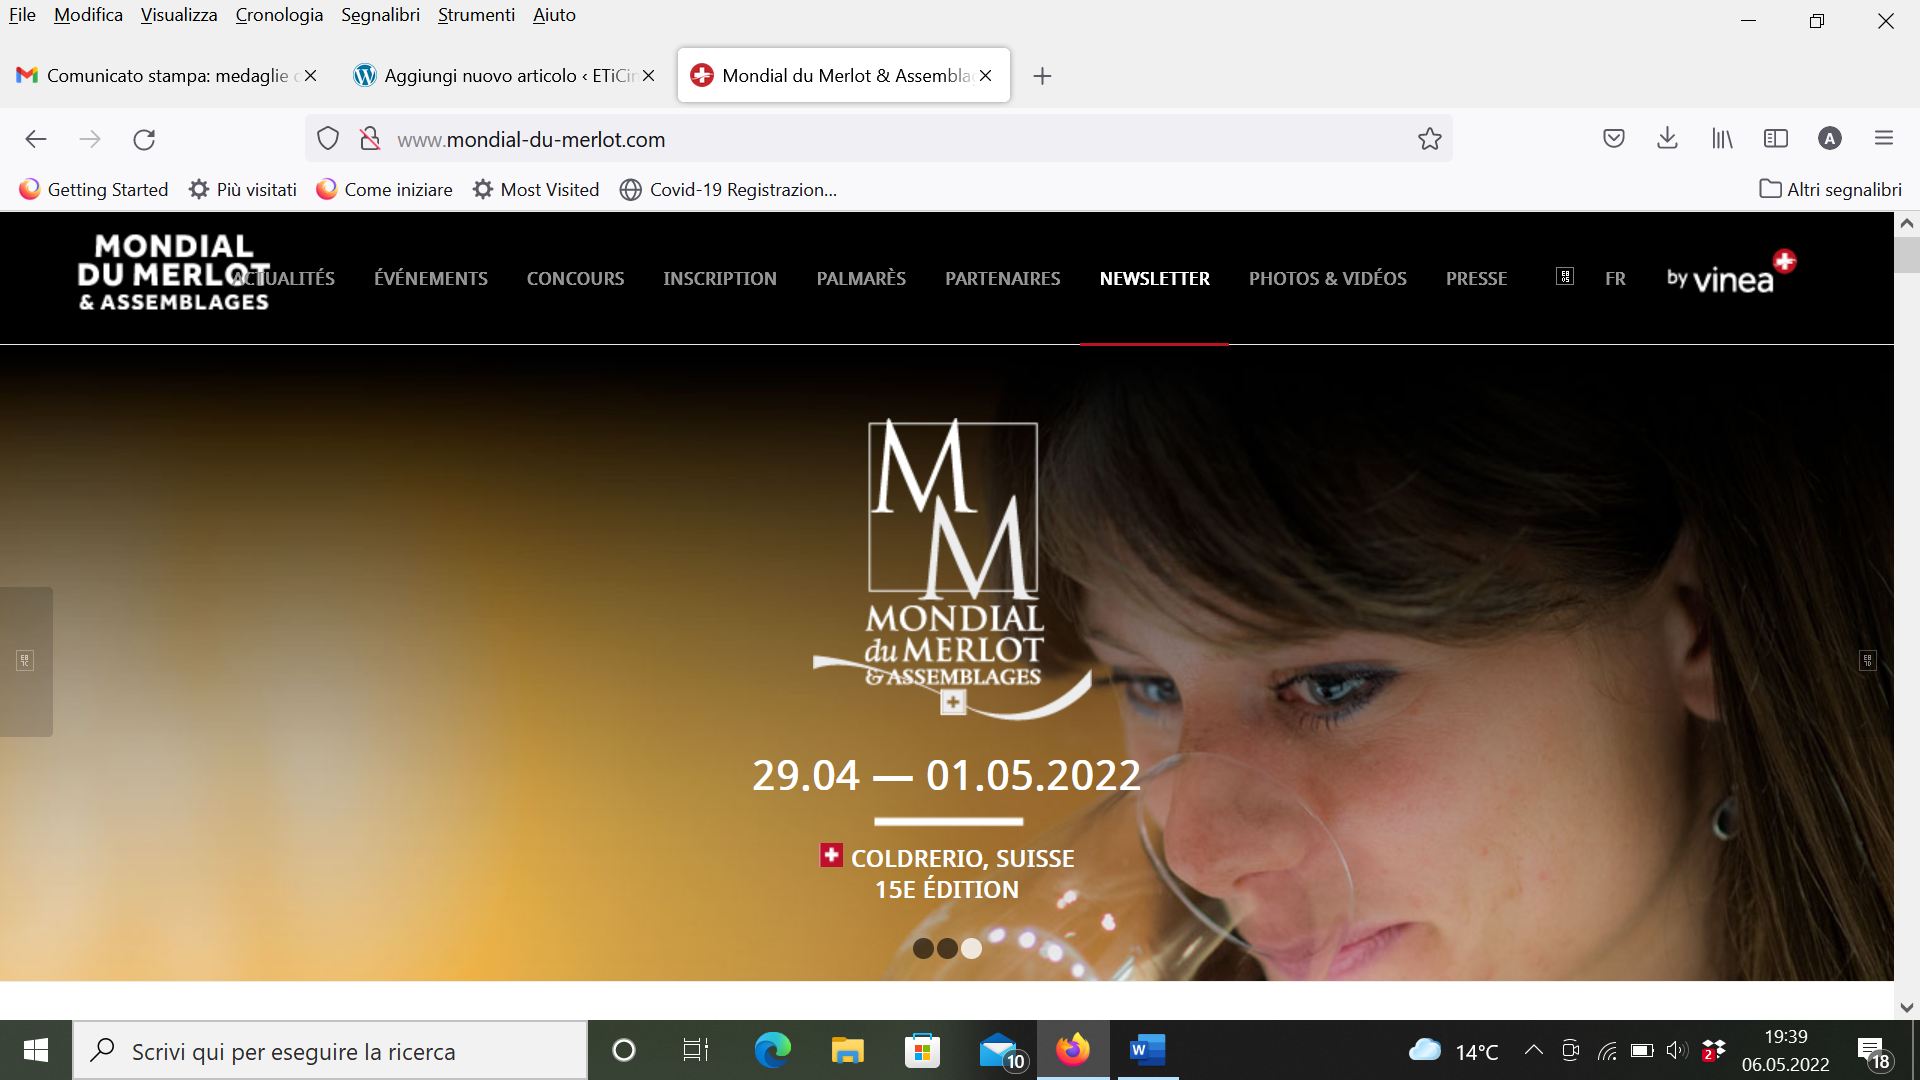The image size is (1920, 1080).
Task: Click the by vinea logo
Action: click(x=1731, y=272)
